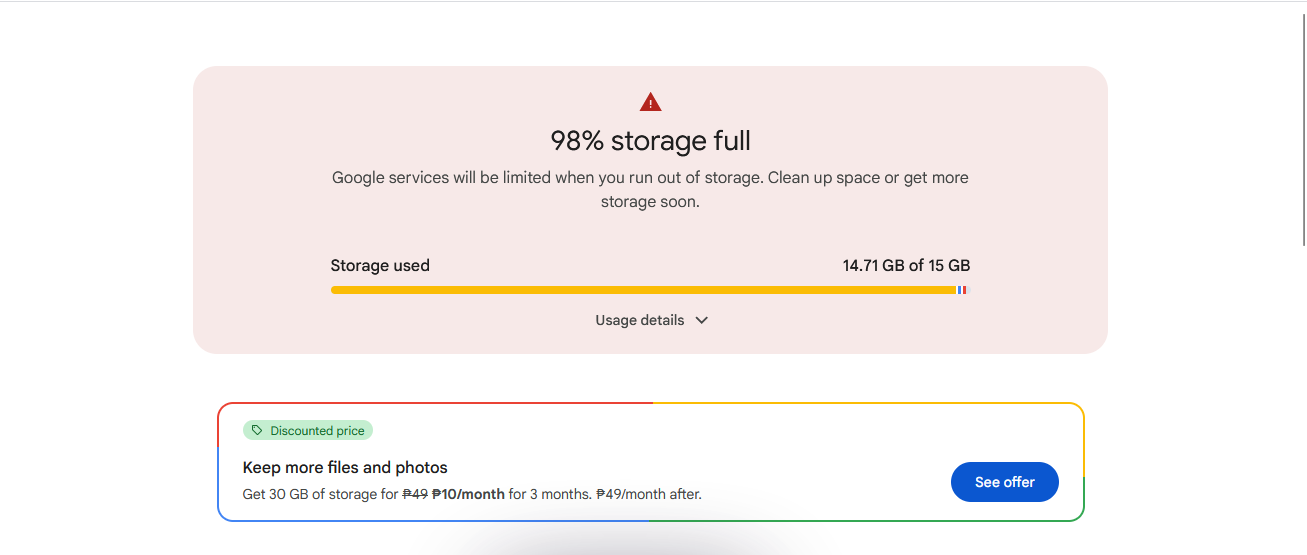This screenshot has width=1307, height=555.
Task: Click the 98% storage full heading
Action: click(x=650, y=141)
